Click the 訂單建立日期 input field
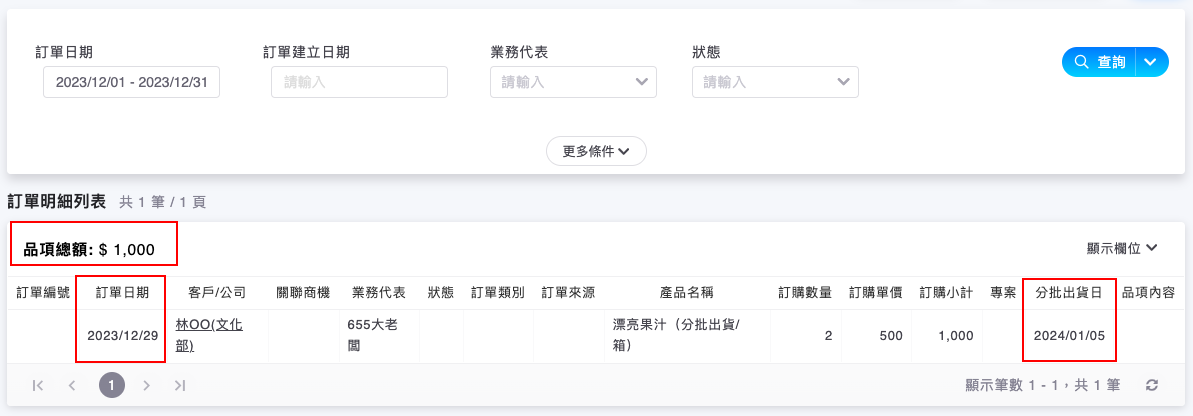 [359, 82]
